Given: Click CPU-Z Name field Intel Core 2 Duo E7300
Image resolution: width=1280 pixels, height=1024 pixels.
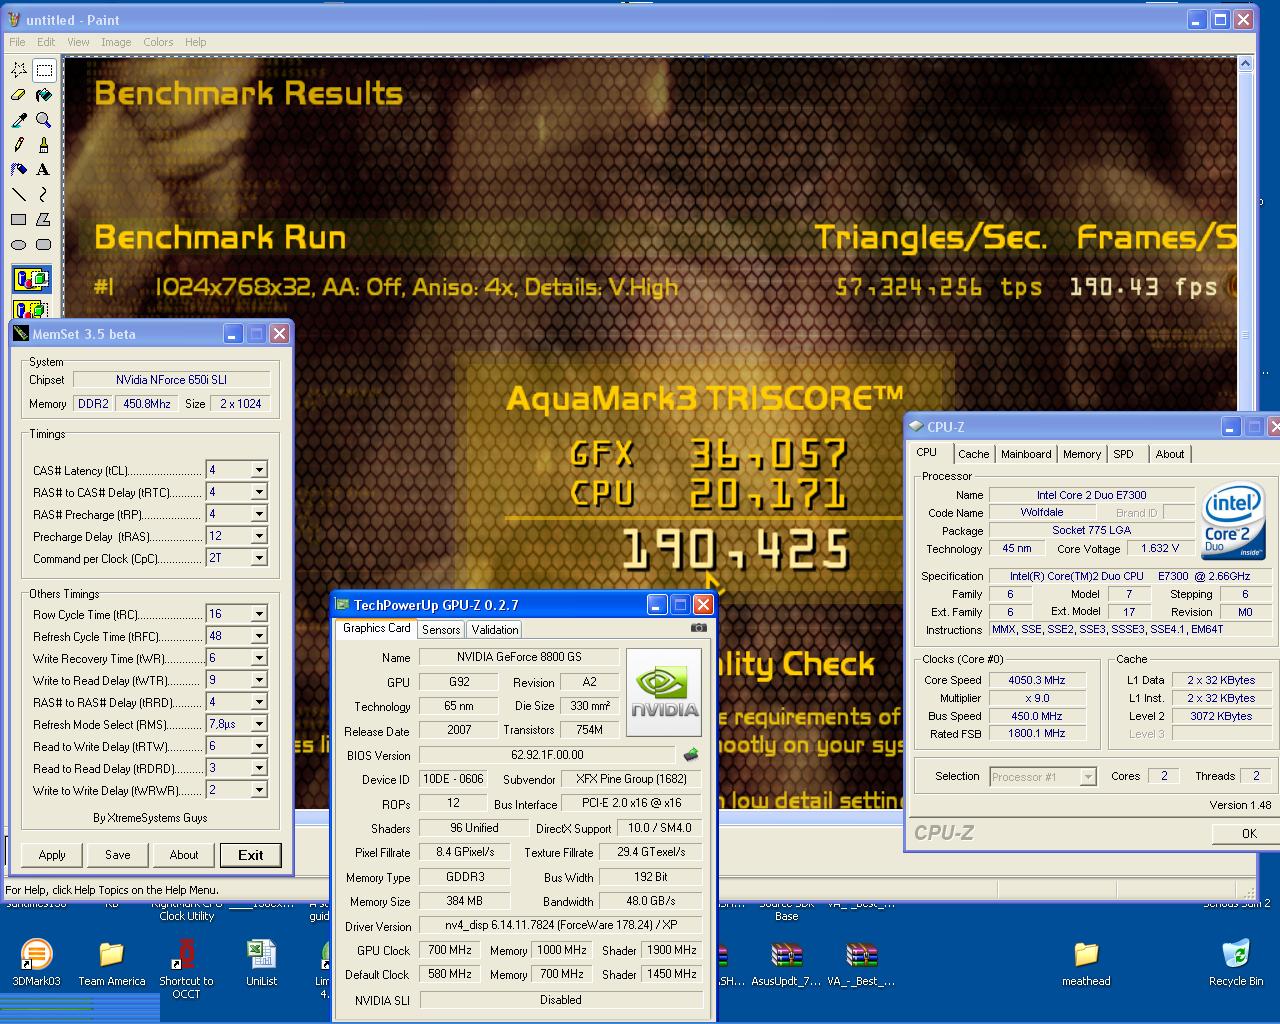Looking at the screenshot, I should (x=1092, y=495).
